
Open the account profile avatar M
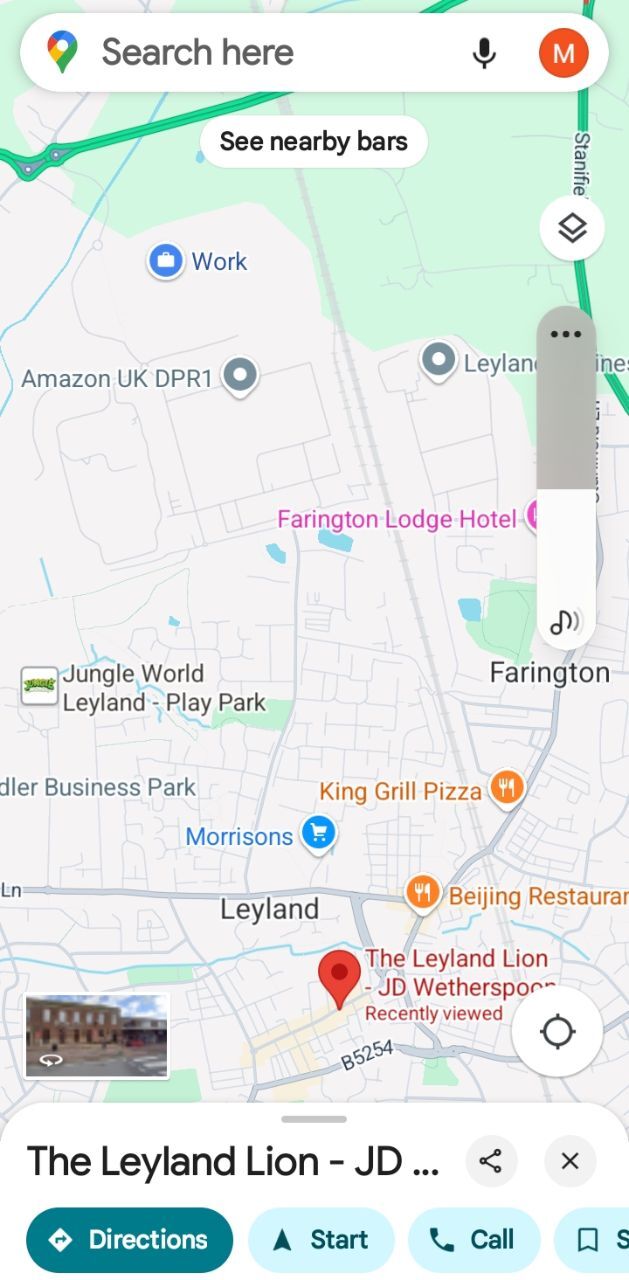click(564, 53)
